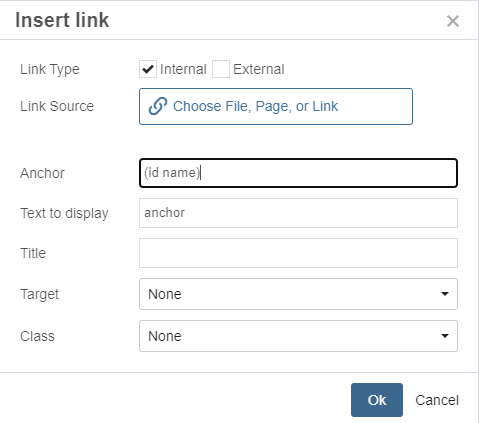Focus the Anchor id name field

tap(298, 173)
